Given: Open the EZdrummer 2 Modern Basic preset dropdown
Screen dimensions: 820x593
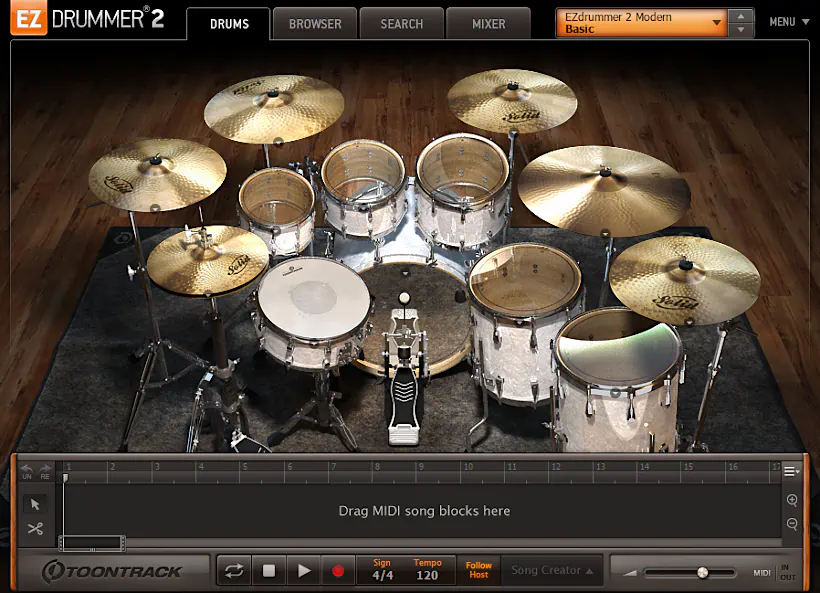Looking at the screenshot, I should coord(641,23).
